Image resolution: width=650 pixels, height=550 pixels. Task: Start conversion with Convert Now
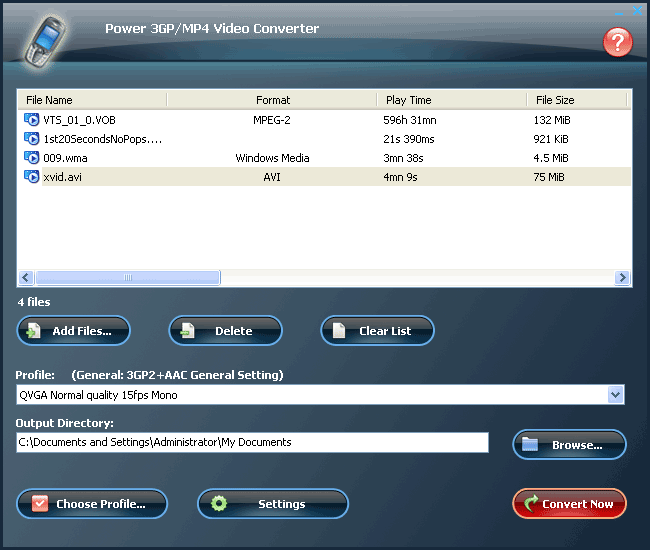click(x=569, y=504)
